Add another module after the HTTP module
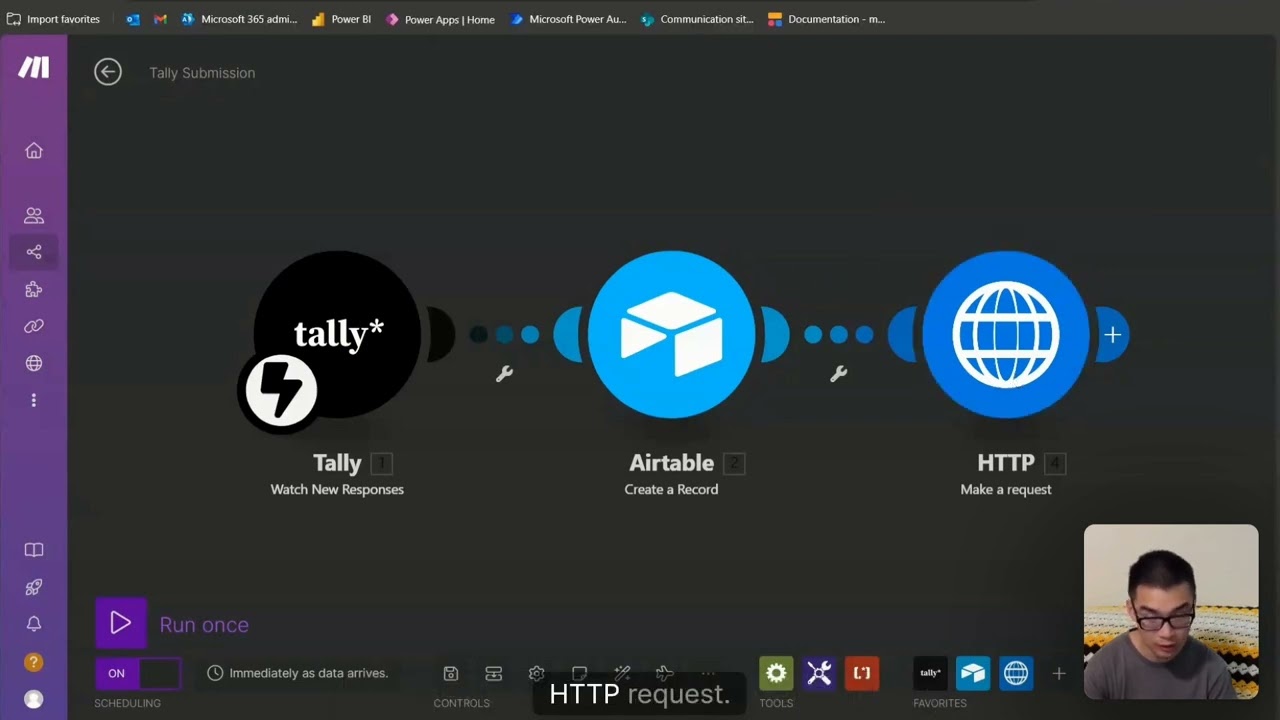Viewport: 1280px width, 720px height. pyautogui.click(x=1112, y=335)
